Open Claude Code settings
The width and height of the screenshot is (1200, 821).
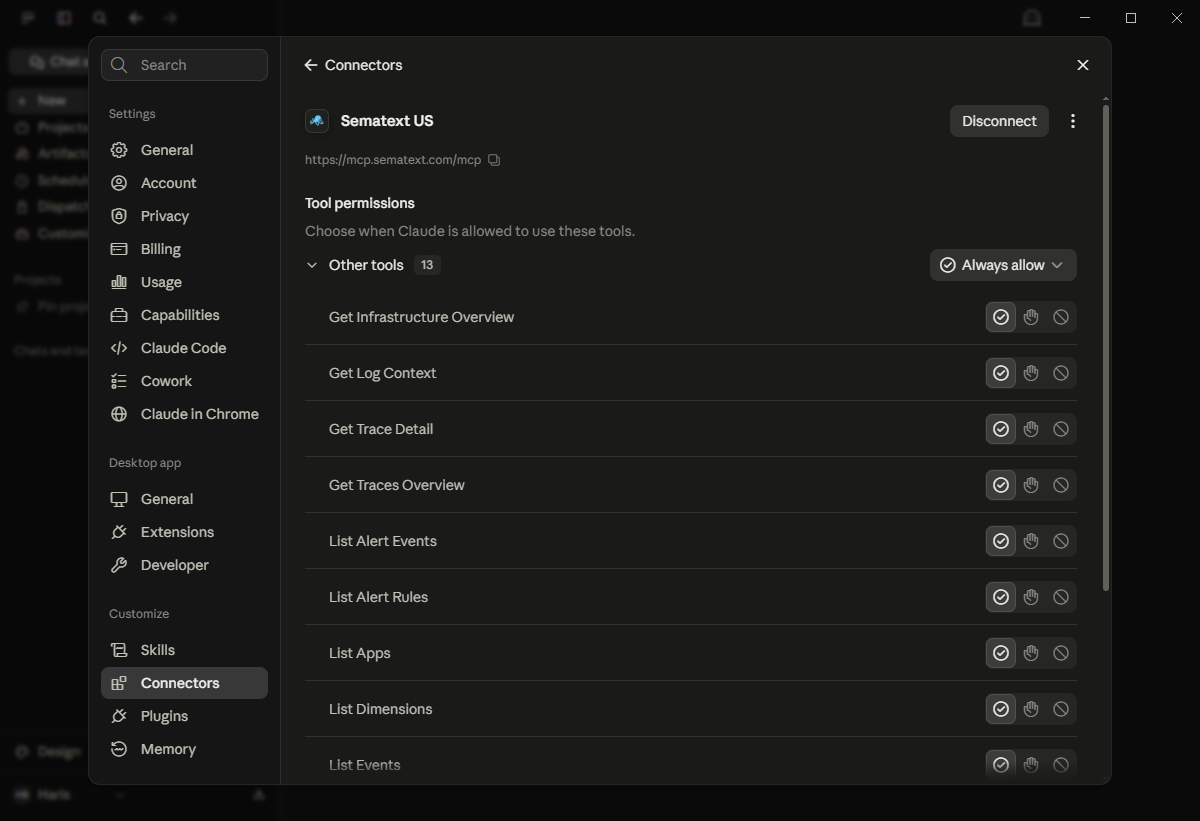pyautogui.click(x=184, y=348)
